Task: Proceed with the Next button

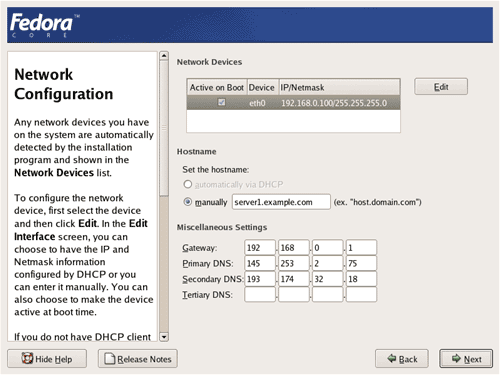Action: click(466, 359)
